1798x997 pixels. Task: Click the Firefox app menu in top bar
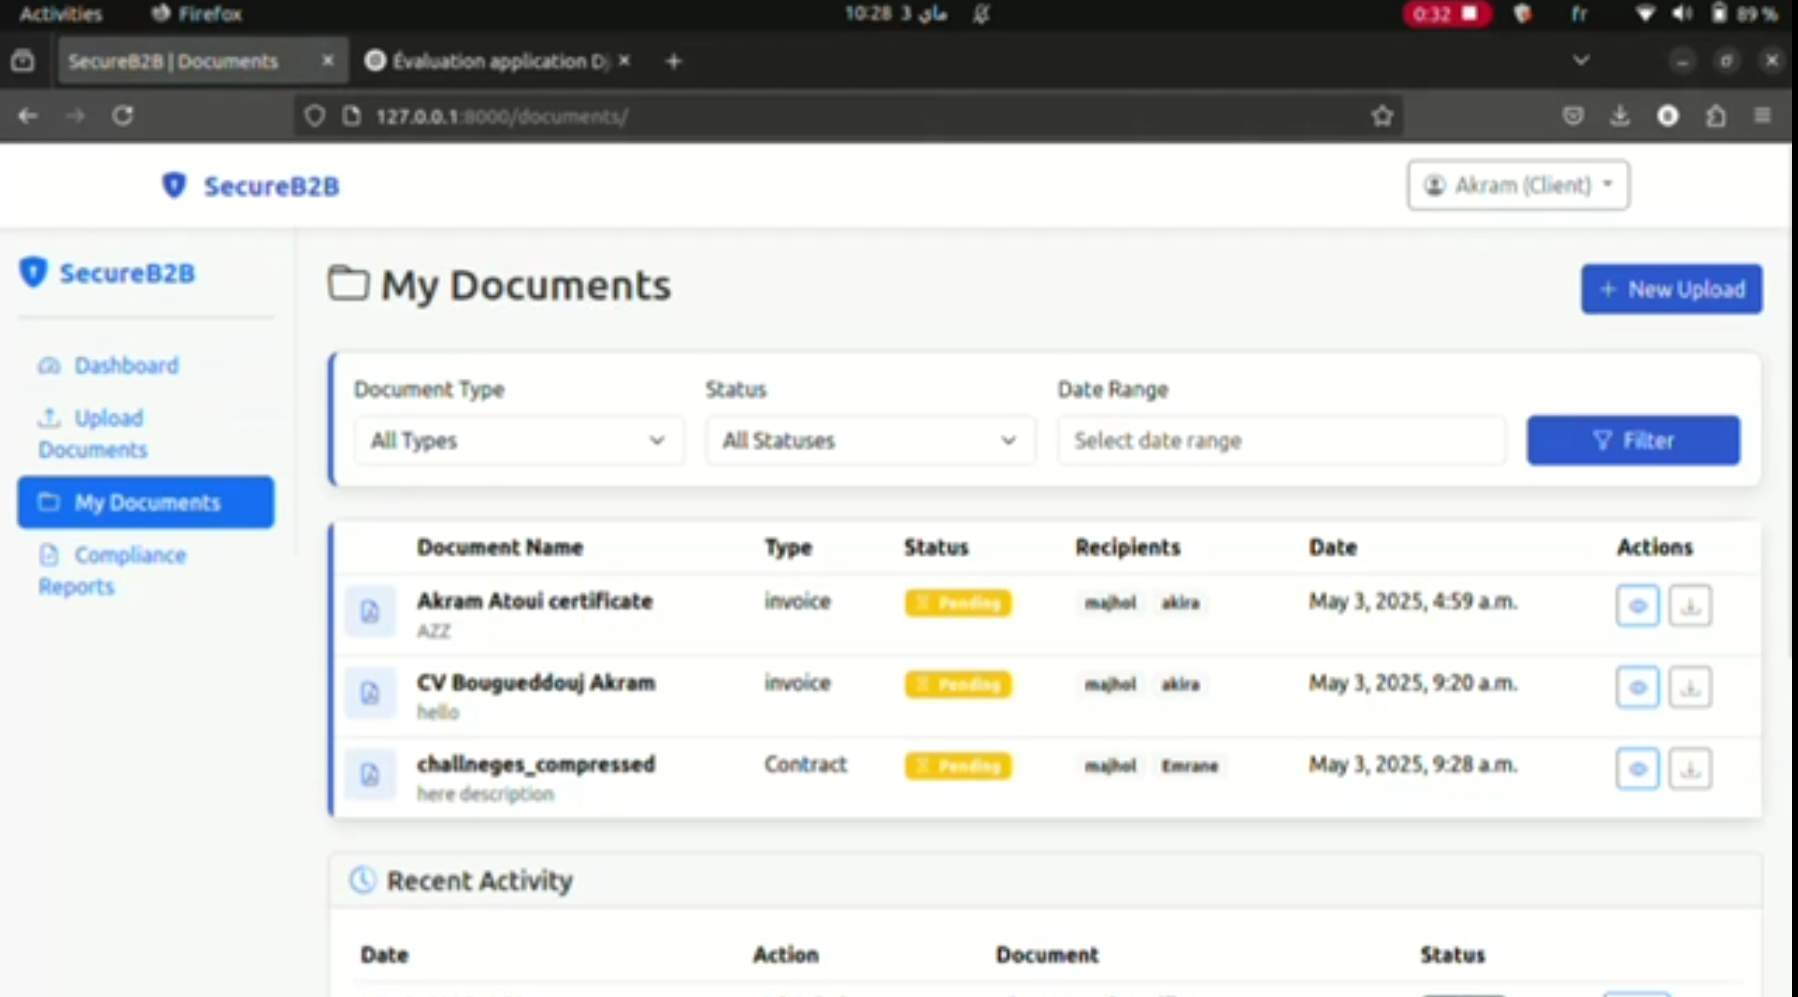[x=197, y=14]
